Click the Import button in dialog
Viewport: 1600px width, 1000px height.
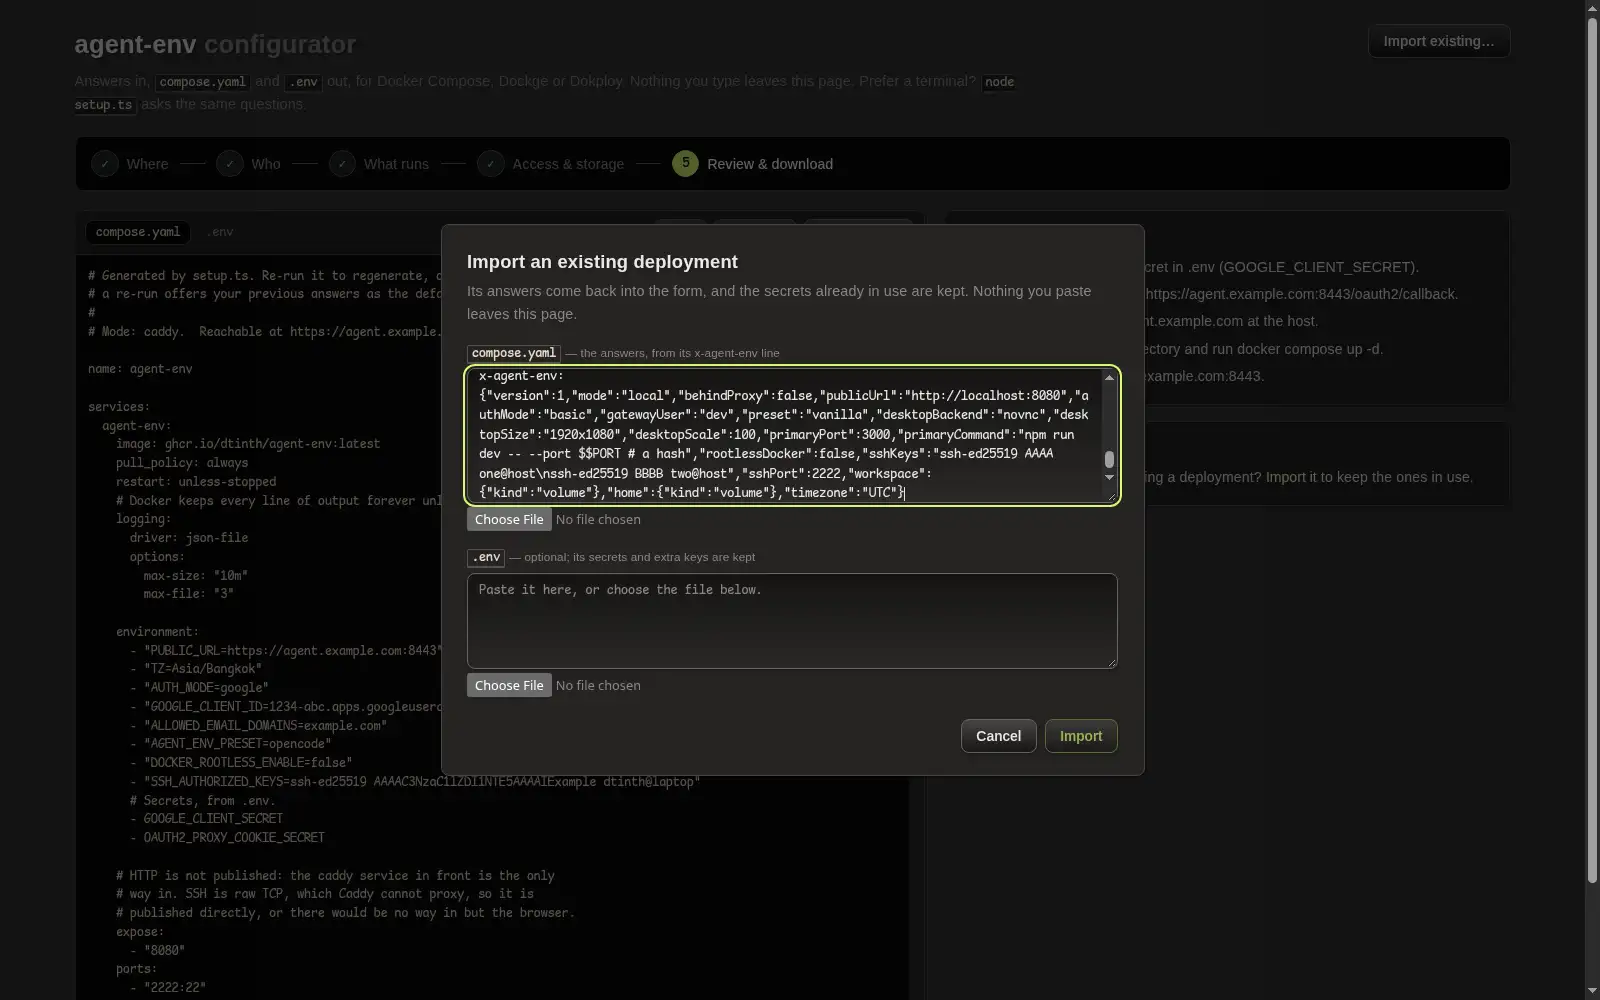pos(1081,736)
